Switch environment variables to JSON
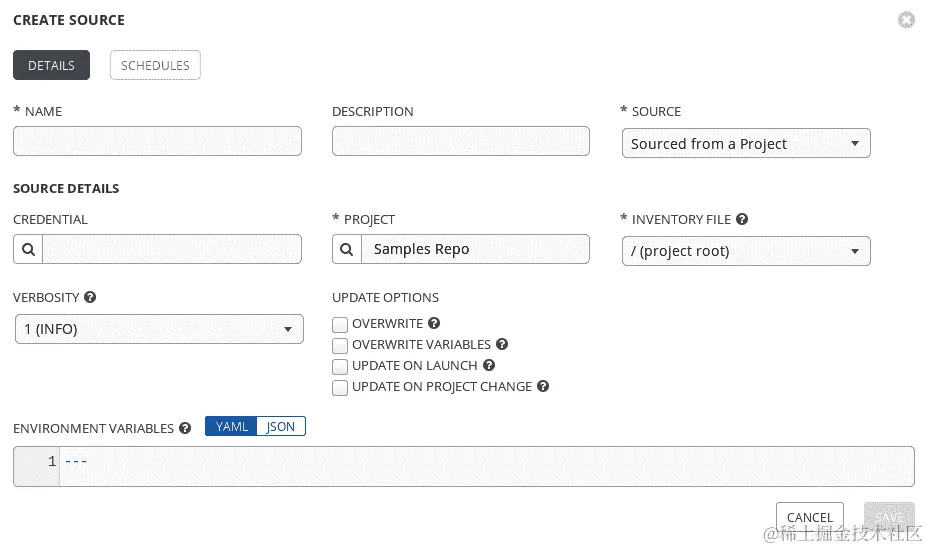929x550 pixels. click(281, 427)
